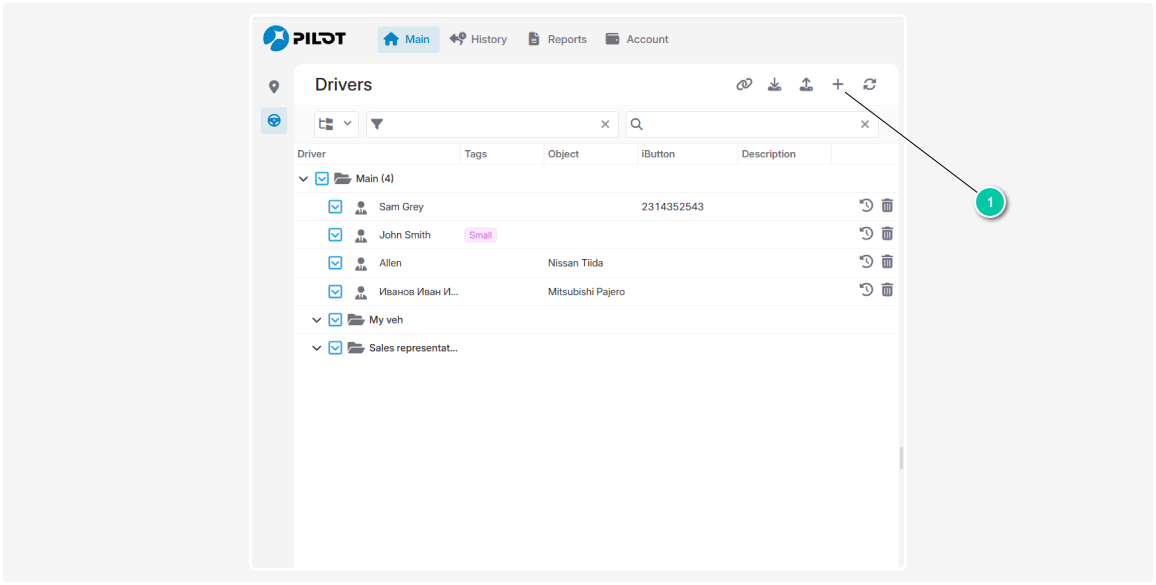Click the download import icon
The height and width of the screenshot is (585, 1156).
[774, 85]
